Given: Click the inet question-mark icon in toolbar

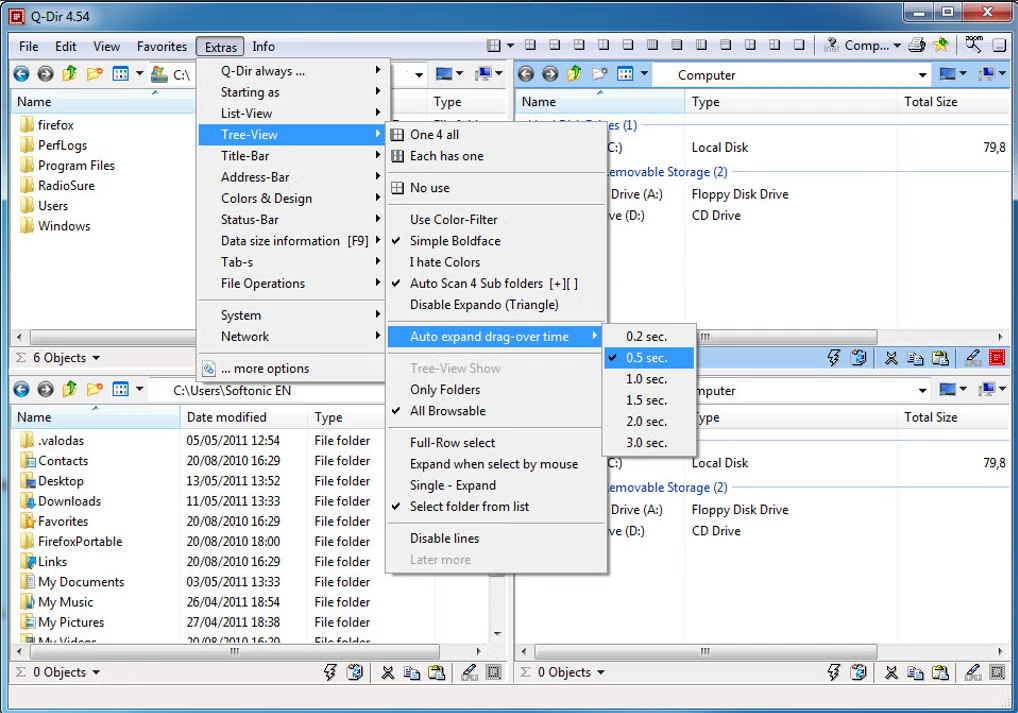Looking at the screenshot, I should tap(832, 45).
